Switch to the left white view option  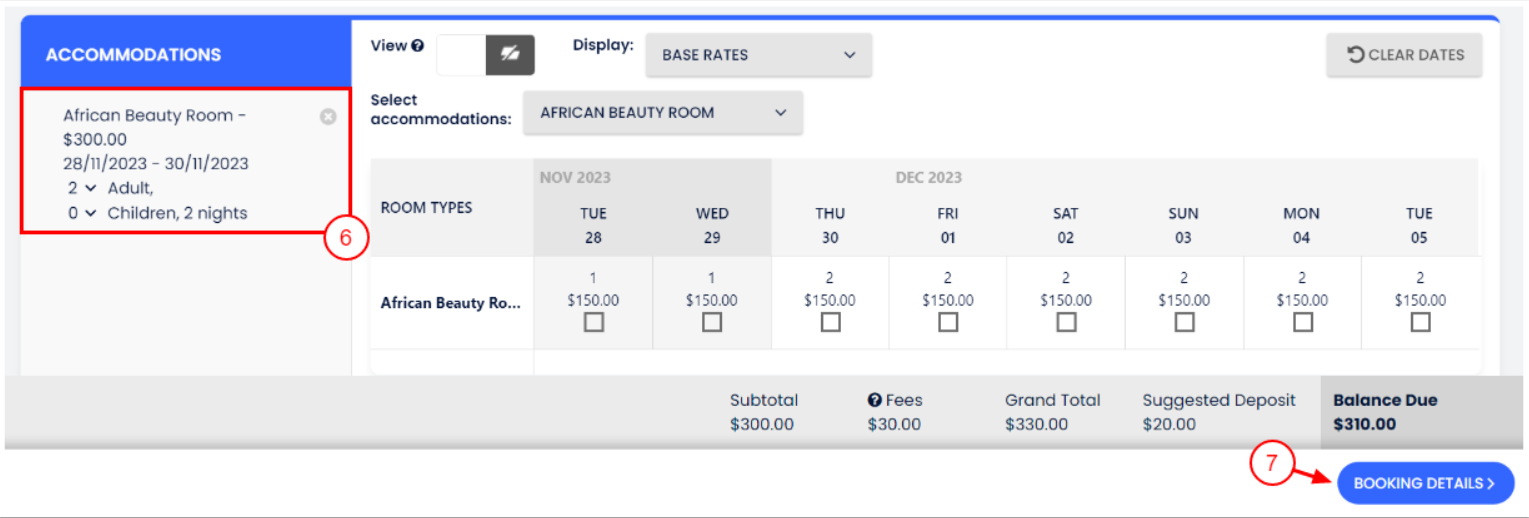[461, 55]
